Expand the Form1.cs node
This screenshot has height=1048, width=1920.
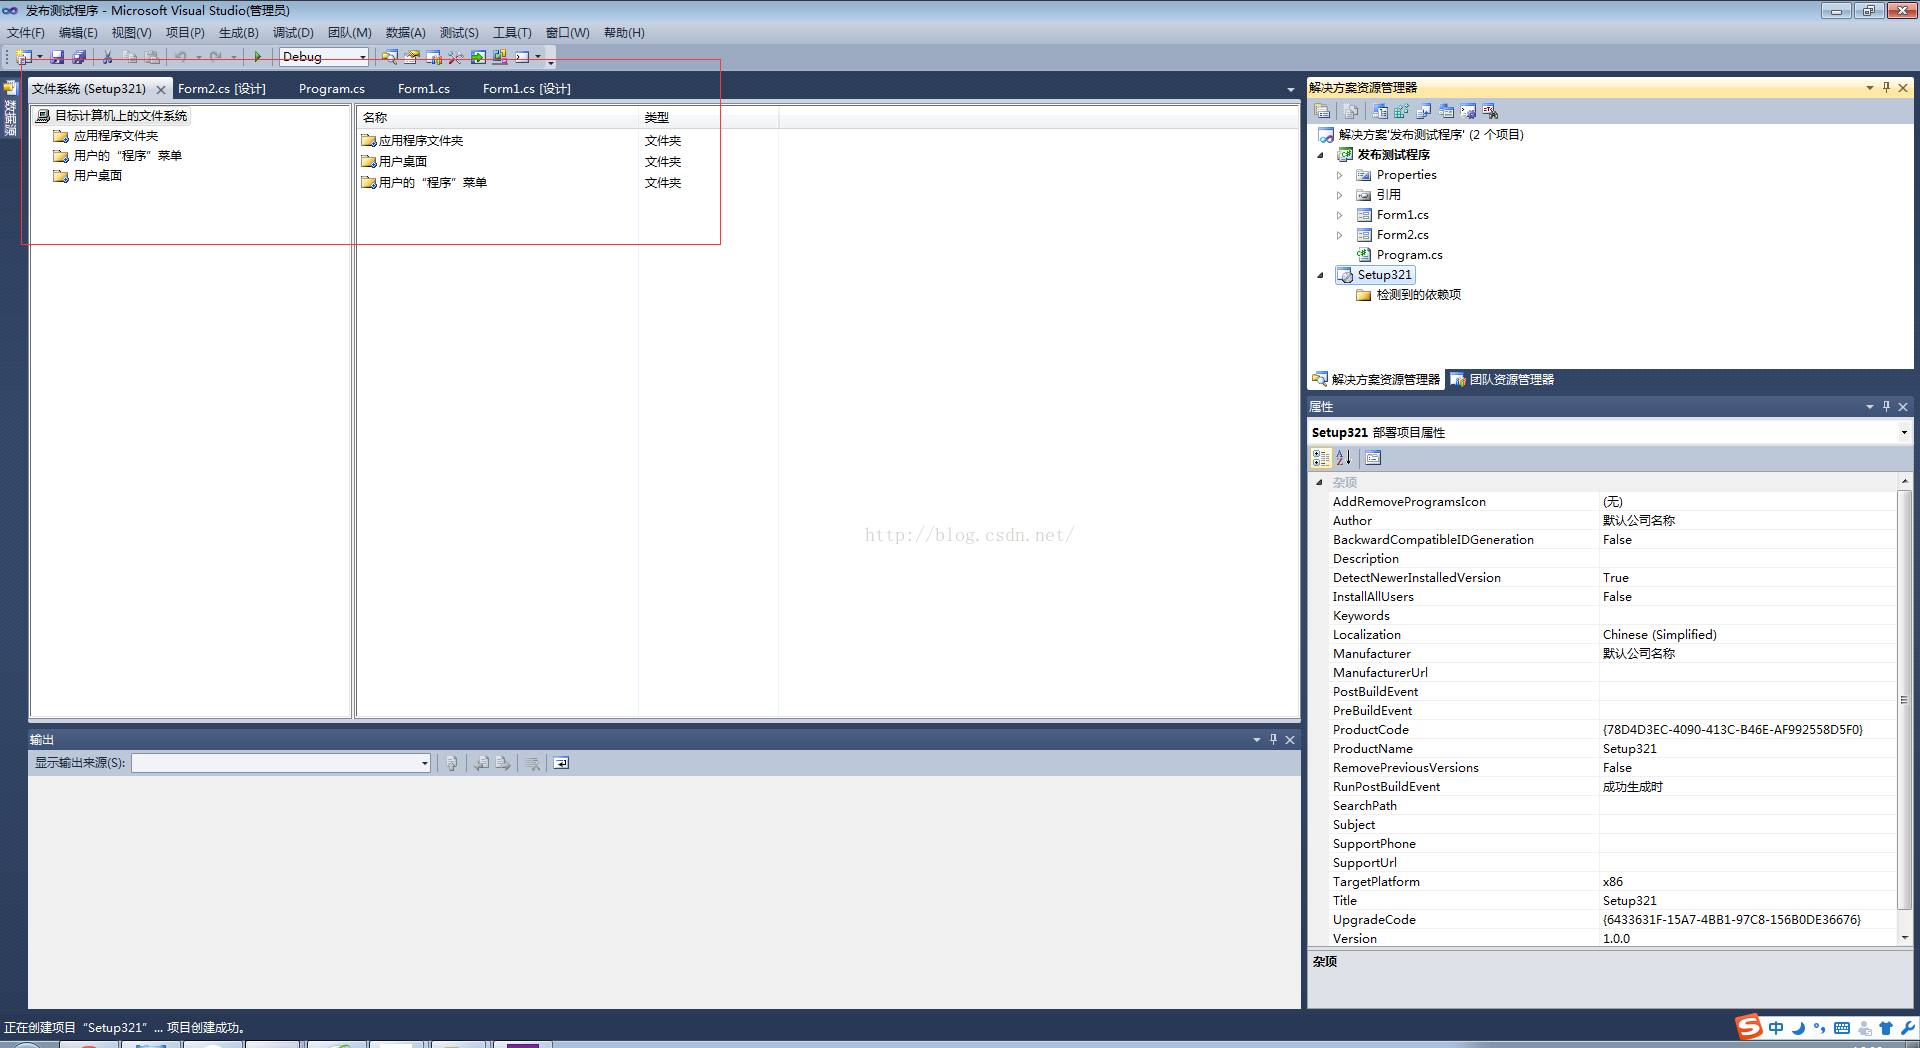(1340, 215)
